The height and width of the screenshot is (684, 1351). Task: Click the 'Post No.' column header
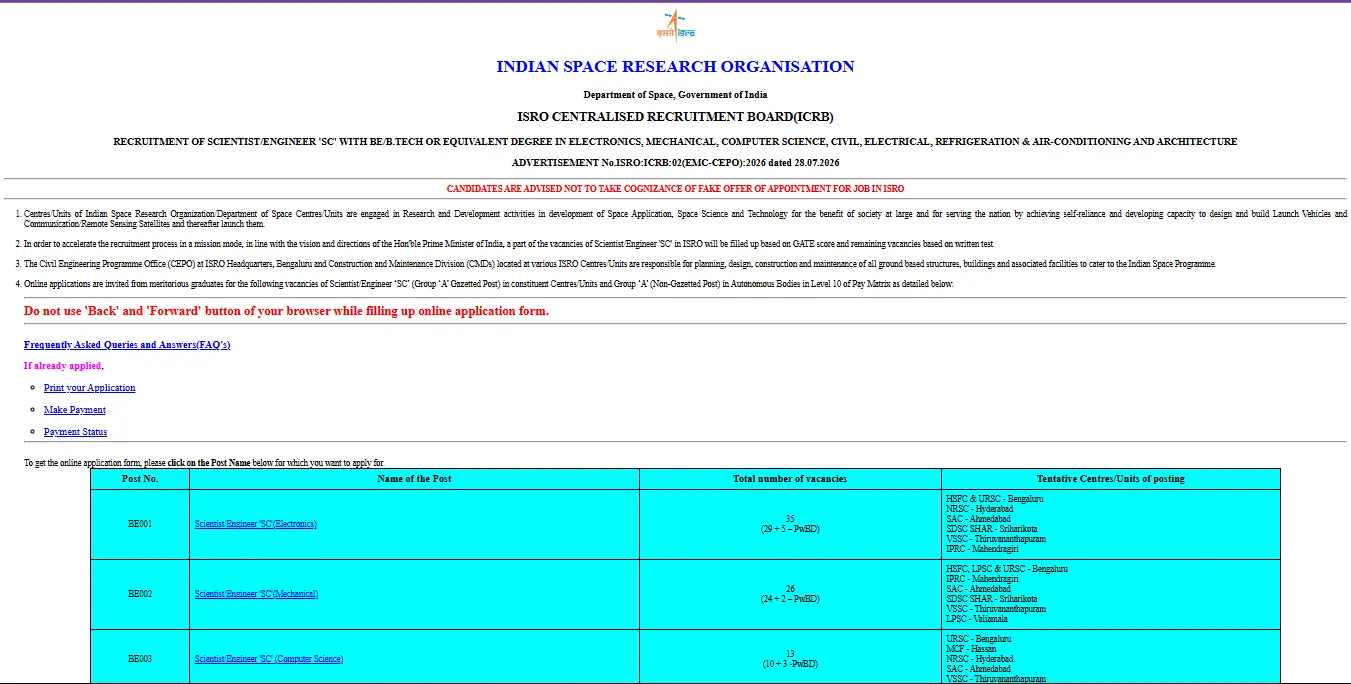click(x=140, y=479)
